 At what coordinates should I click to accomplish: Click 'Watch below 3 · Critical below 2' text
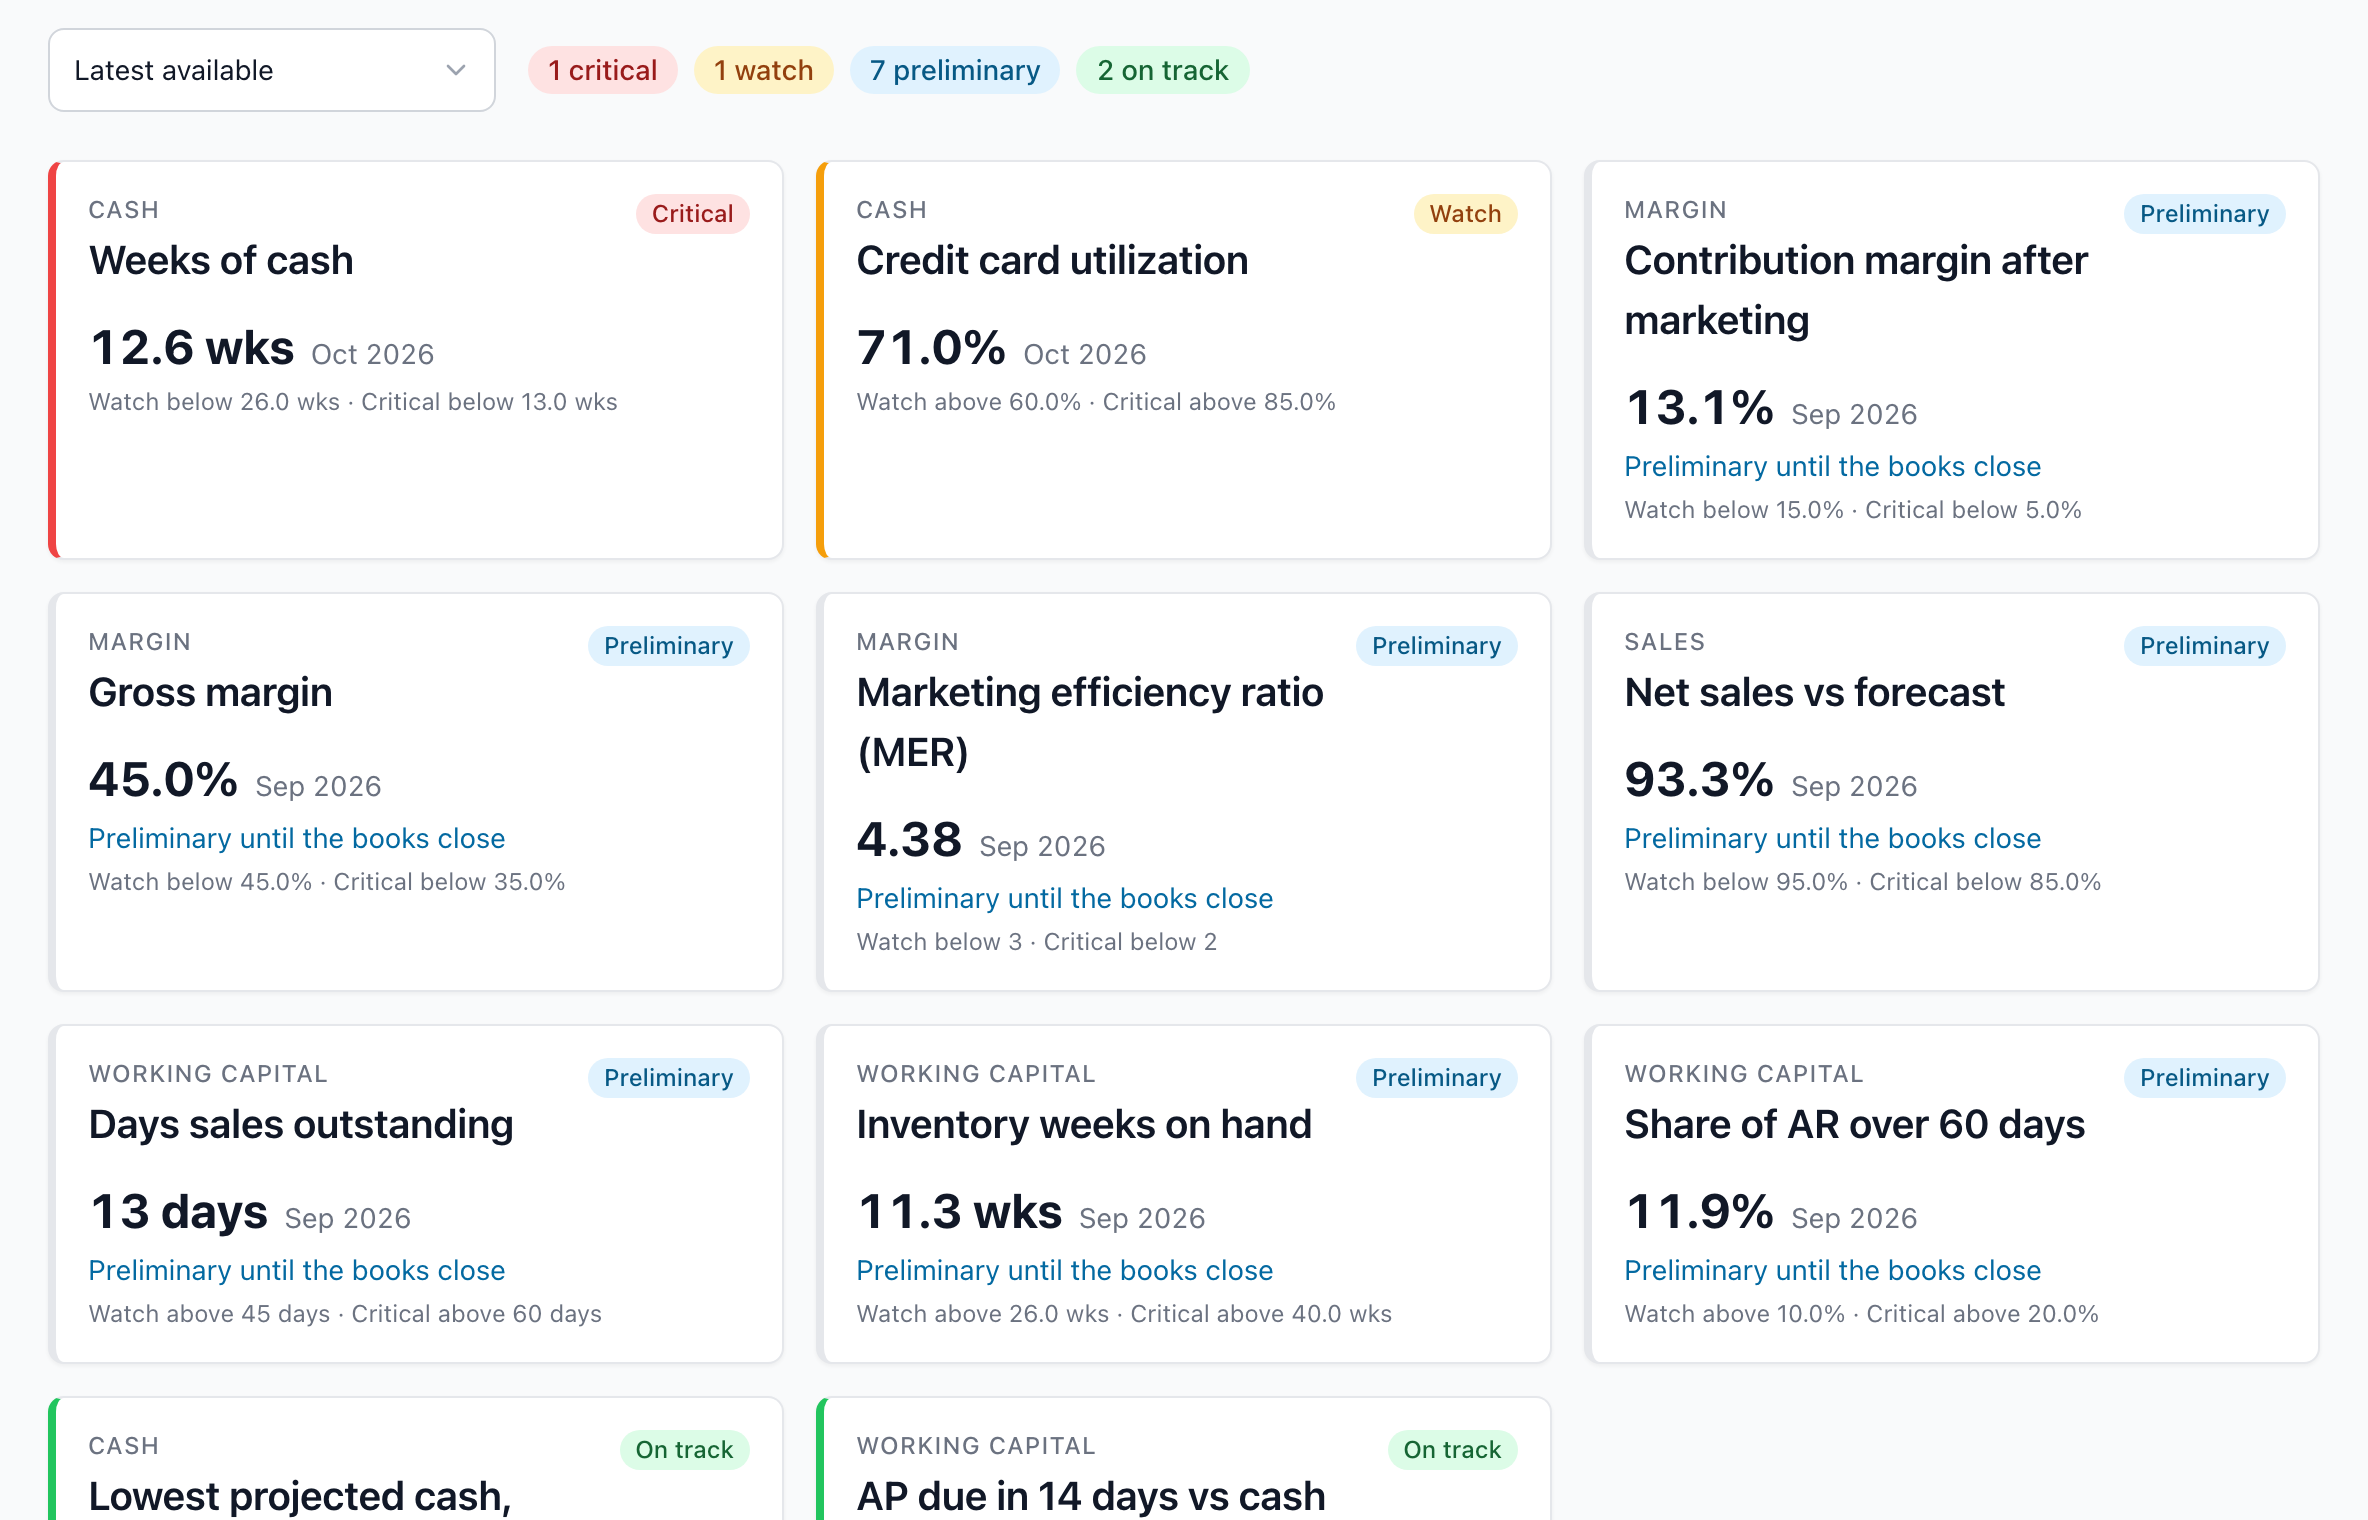coord(1036,942)
